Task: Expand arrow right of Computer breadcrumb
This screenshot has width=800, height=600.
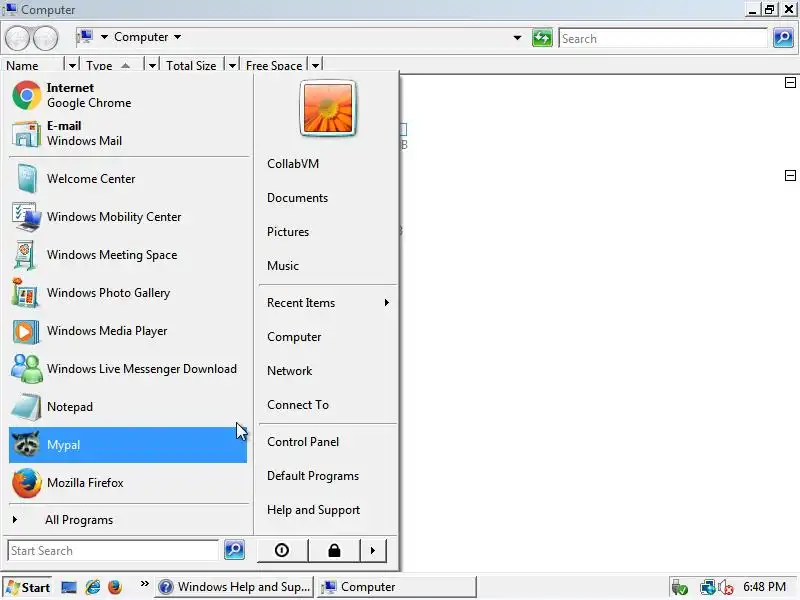Action: point(178,37)
